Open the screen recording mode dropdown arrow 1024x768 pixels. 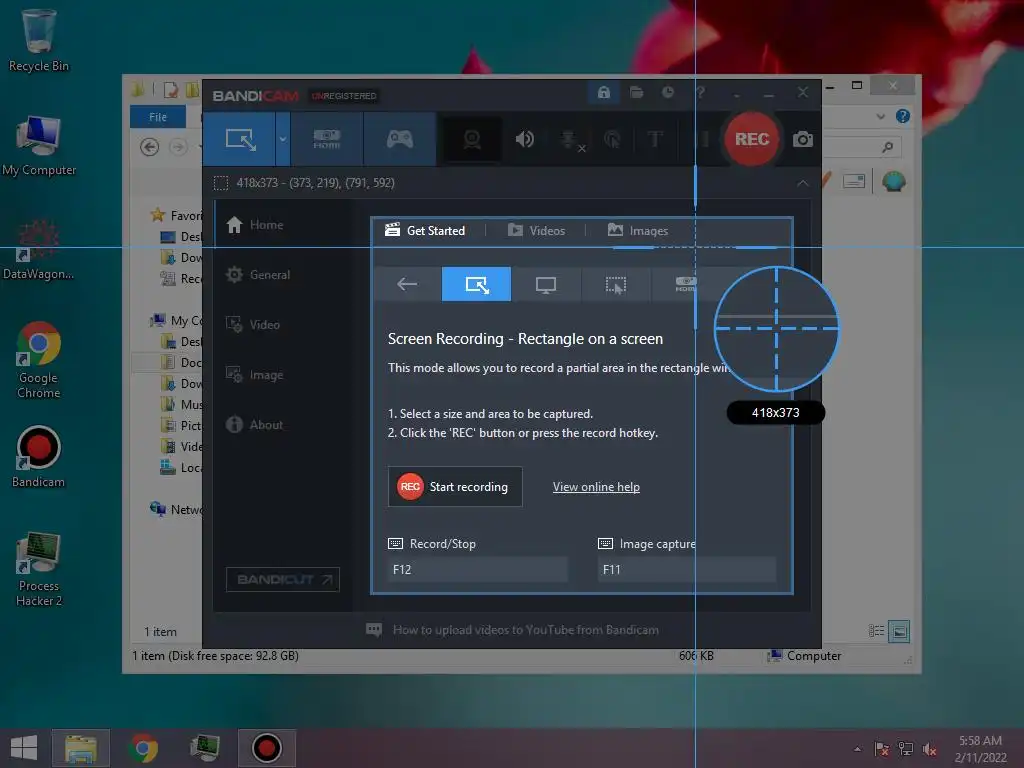pyautogui.click(x=283, y=139)
